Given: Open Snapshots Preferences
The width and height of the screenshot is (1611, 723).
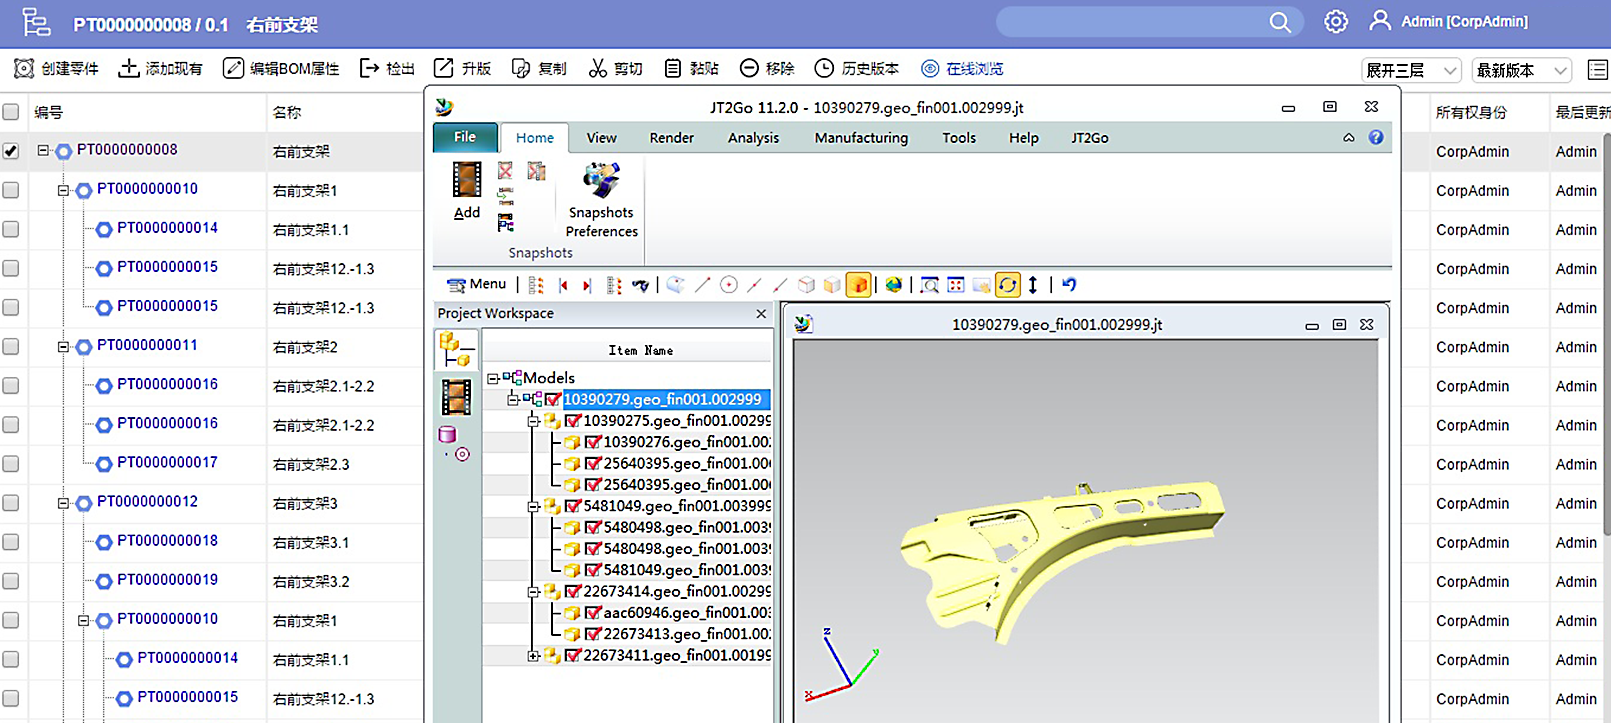Looking at the screenshot, I should tap(601, 200).
